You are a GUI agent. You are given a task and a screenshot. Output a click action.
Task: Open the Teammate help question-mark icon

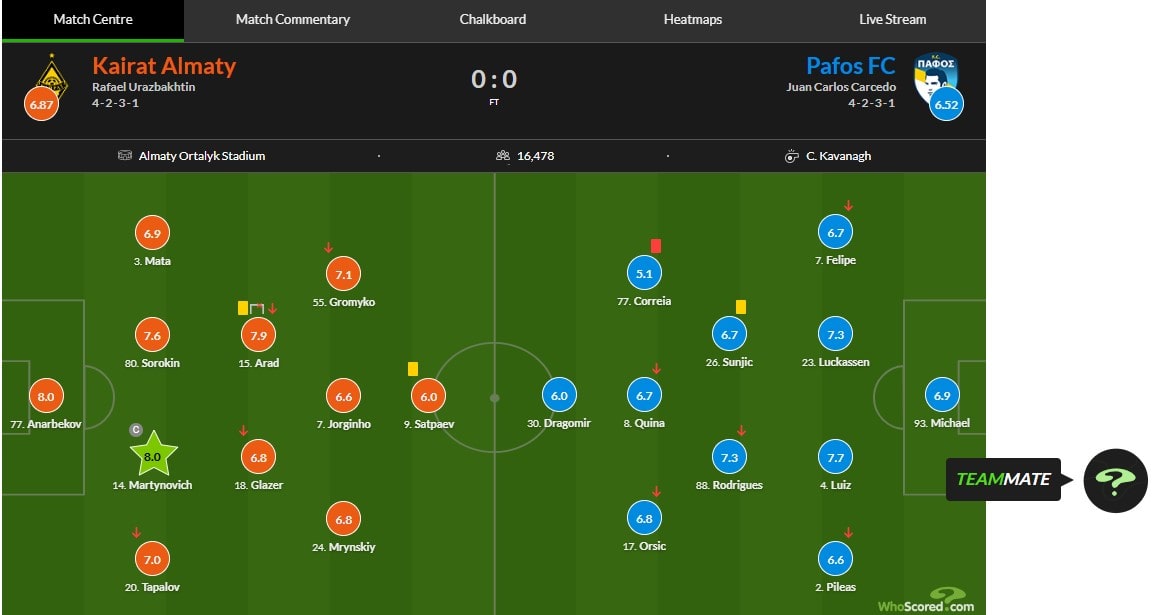click(1115, 480)
